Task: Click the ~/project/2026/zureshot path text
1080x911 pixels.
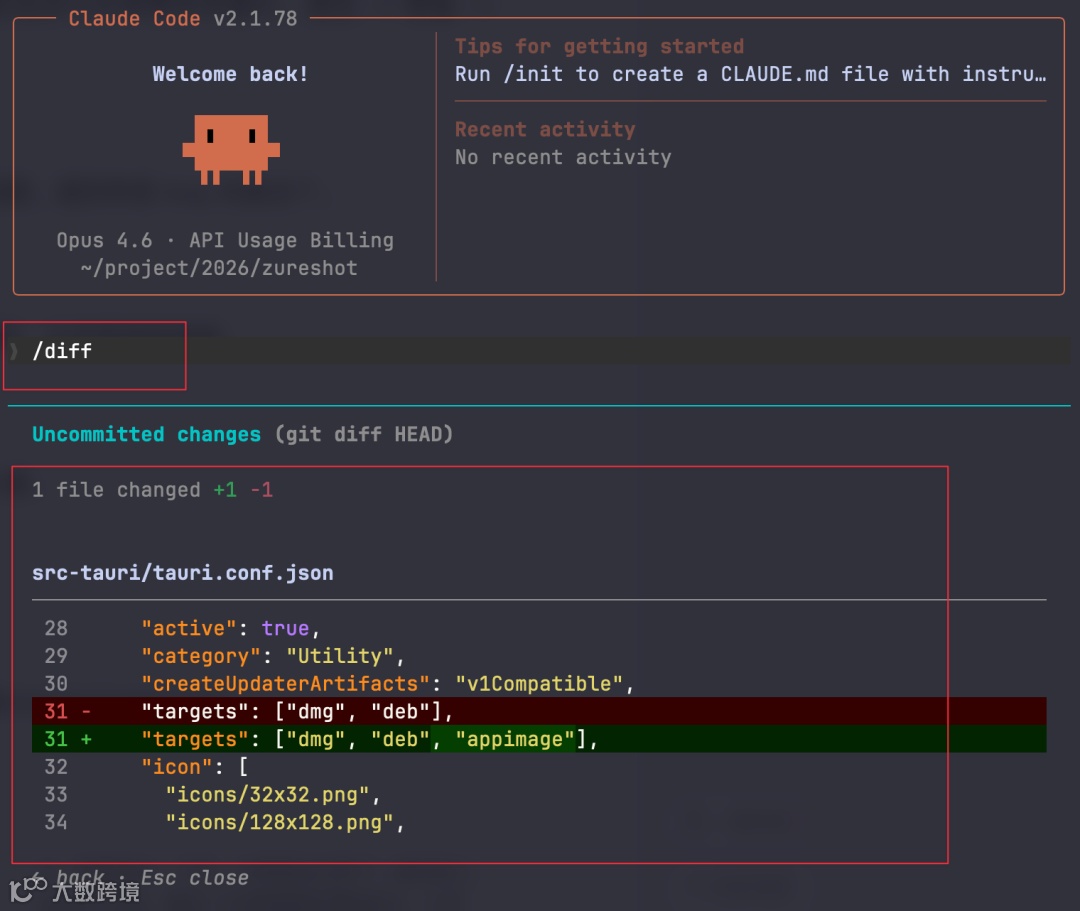Action: pos(218,268)
